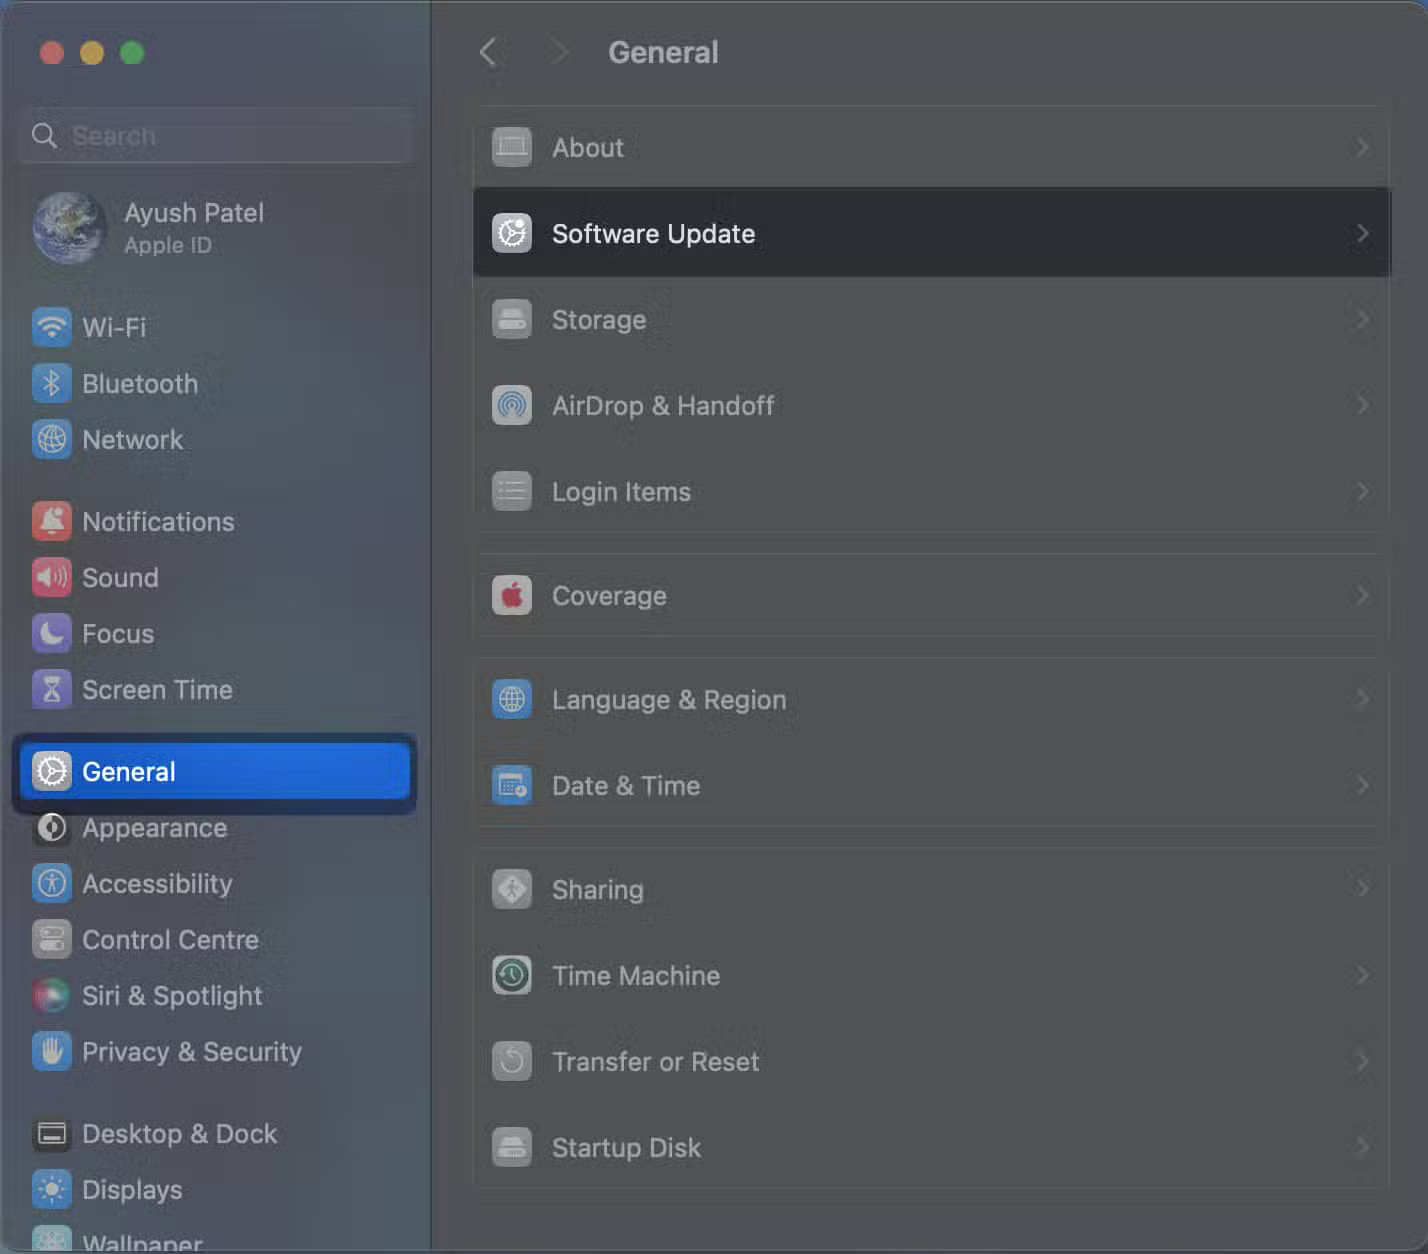This screenshot has width=1428, height=1254.
Task: Expand the Storage row chevron
Action: (1362, 319)
